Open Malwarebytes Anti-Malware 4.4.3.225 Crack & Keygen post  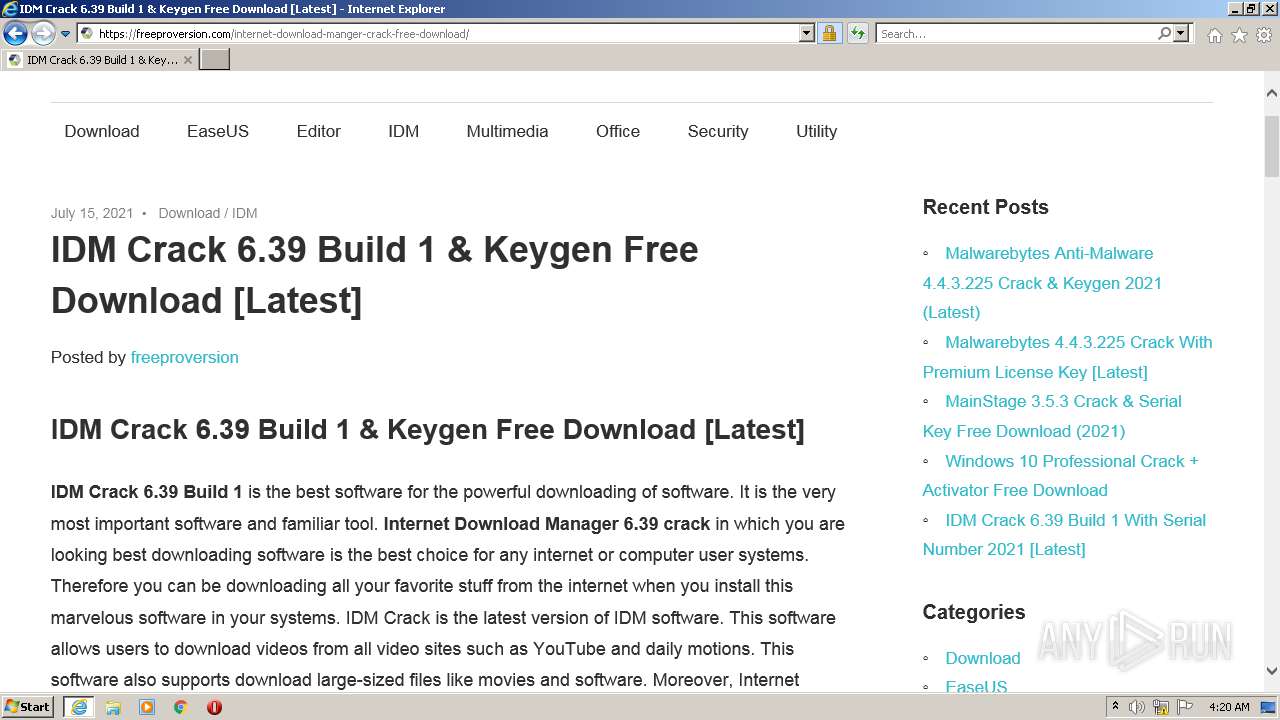click(x=1042, y=283)
